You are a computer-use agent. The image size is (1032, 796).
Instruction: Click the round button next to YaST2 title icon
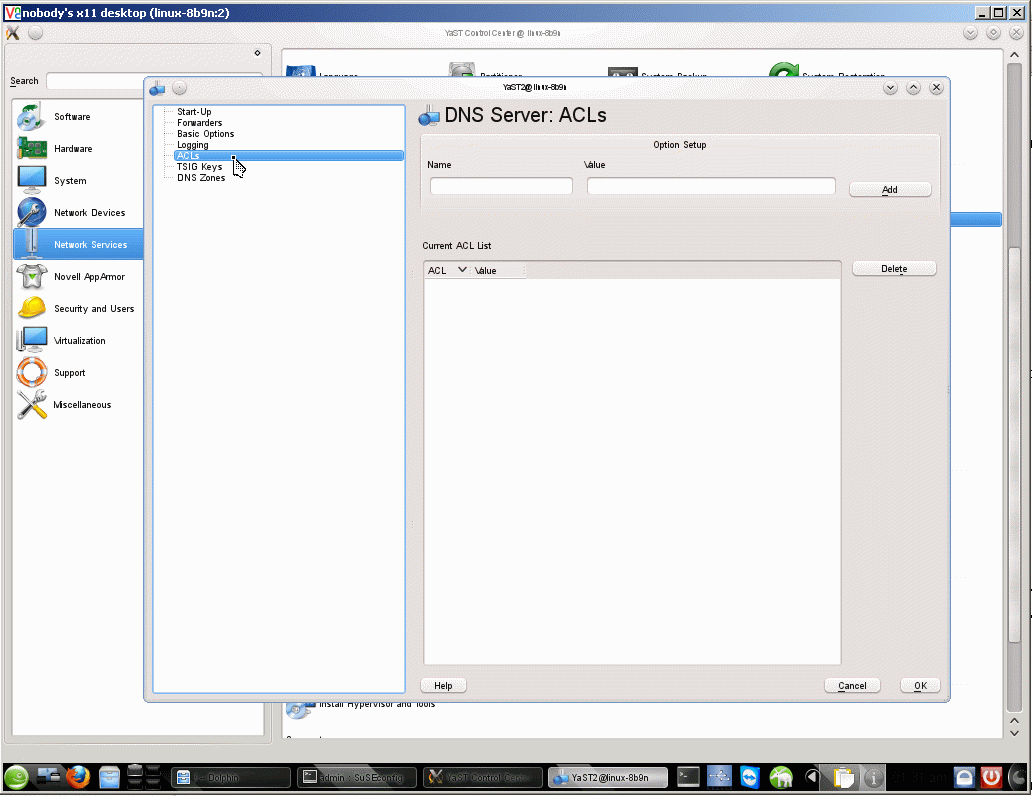pos(179,88)
